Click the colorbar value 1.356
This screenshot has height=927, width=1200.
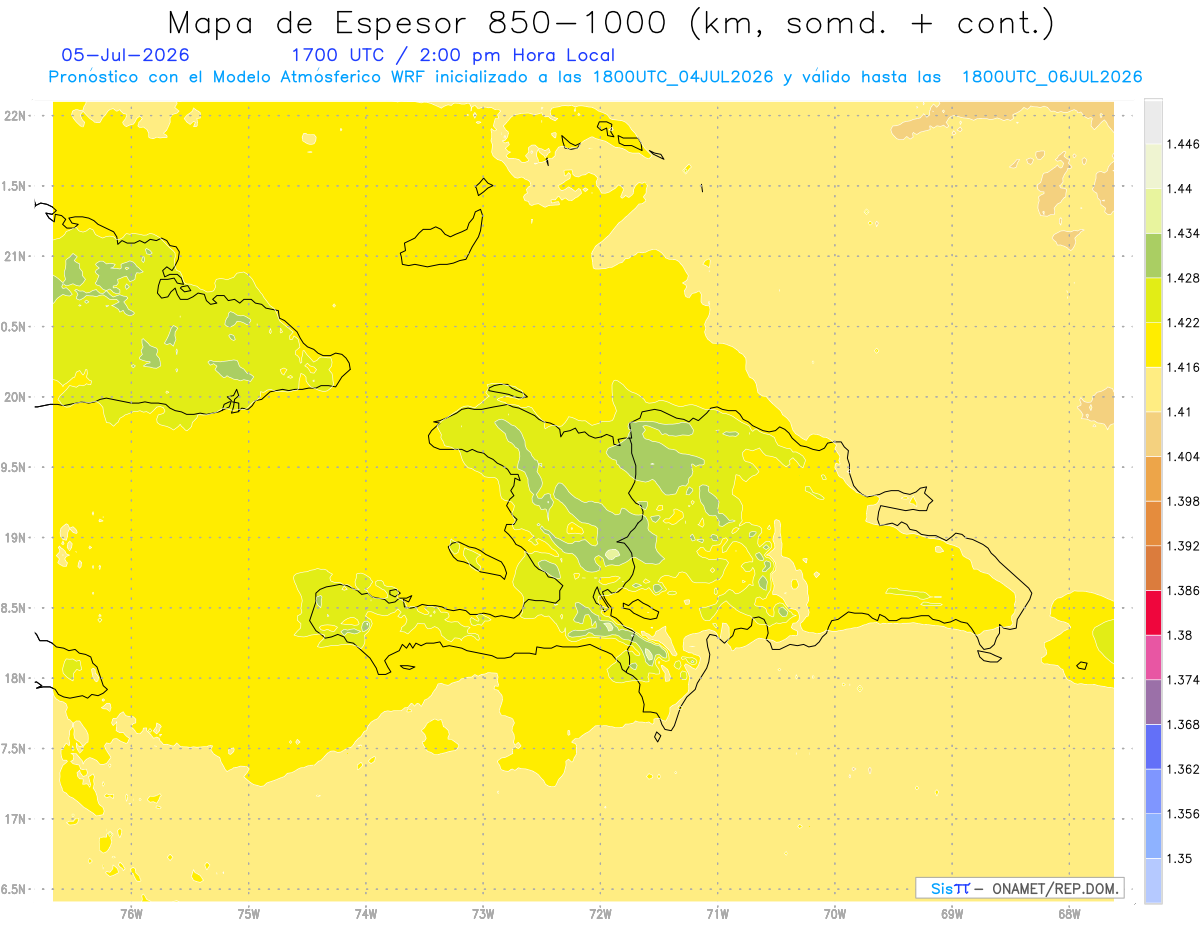(x=1184, y=814)
